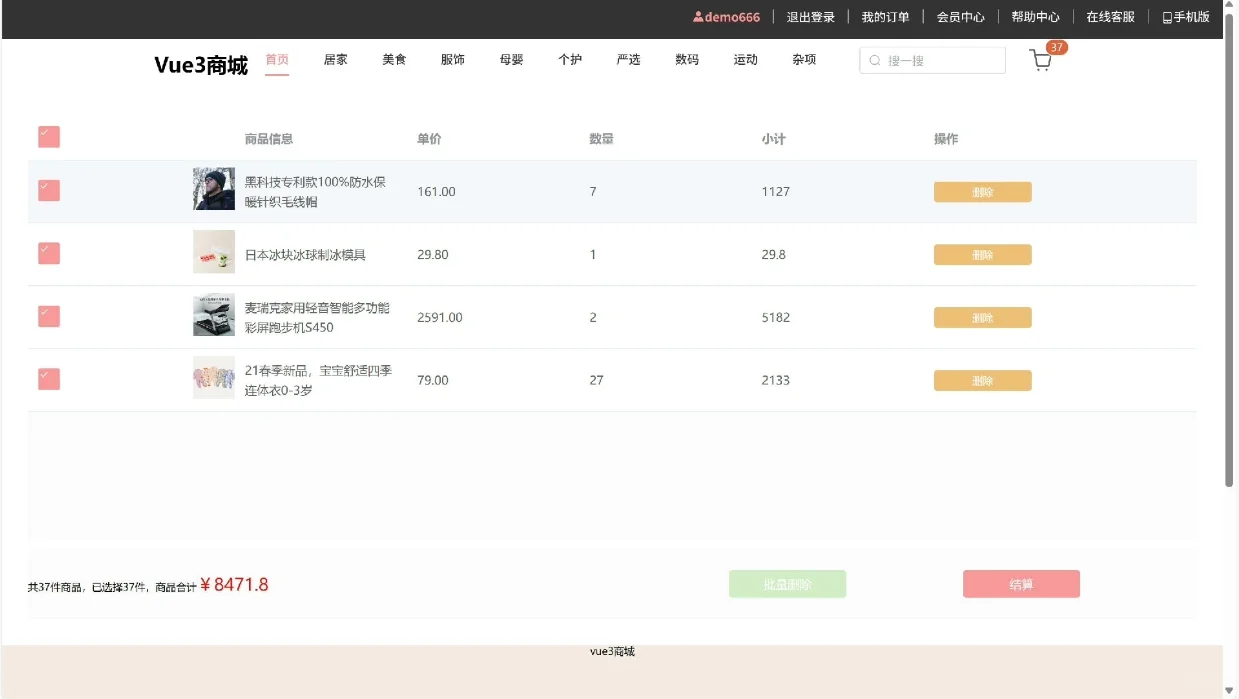Switch to the 美食 category tab
The width and height of the screenshot is (1239, 699).
pos(394,60)
